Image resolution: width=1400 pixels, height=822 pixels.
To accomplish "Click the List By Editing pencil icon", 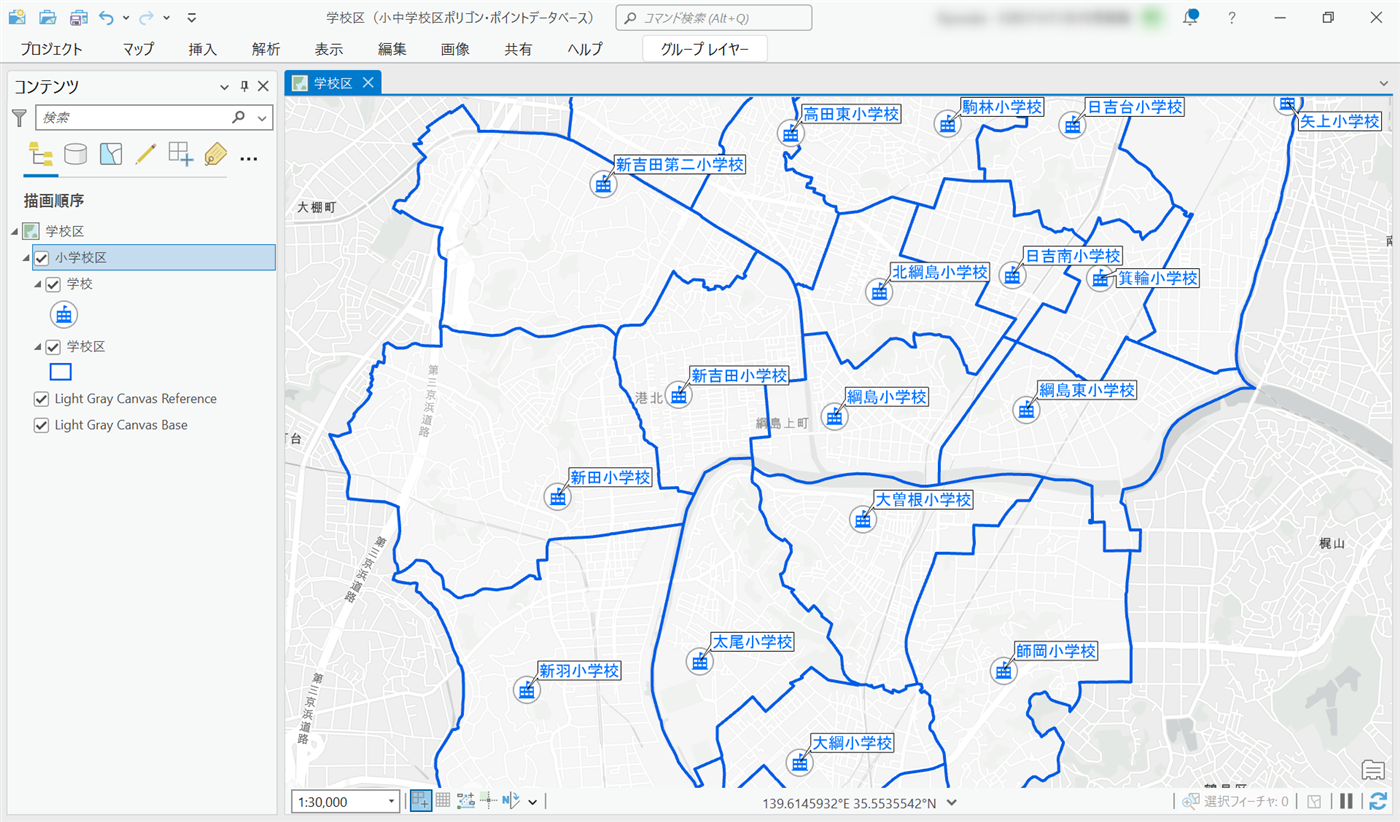I will [145, 154].
